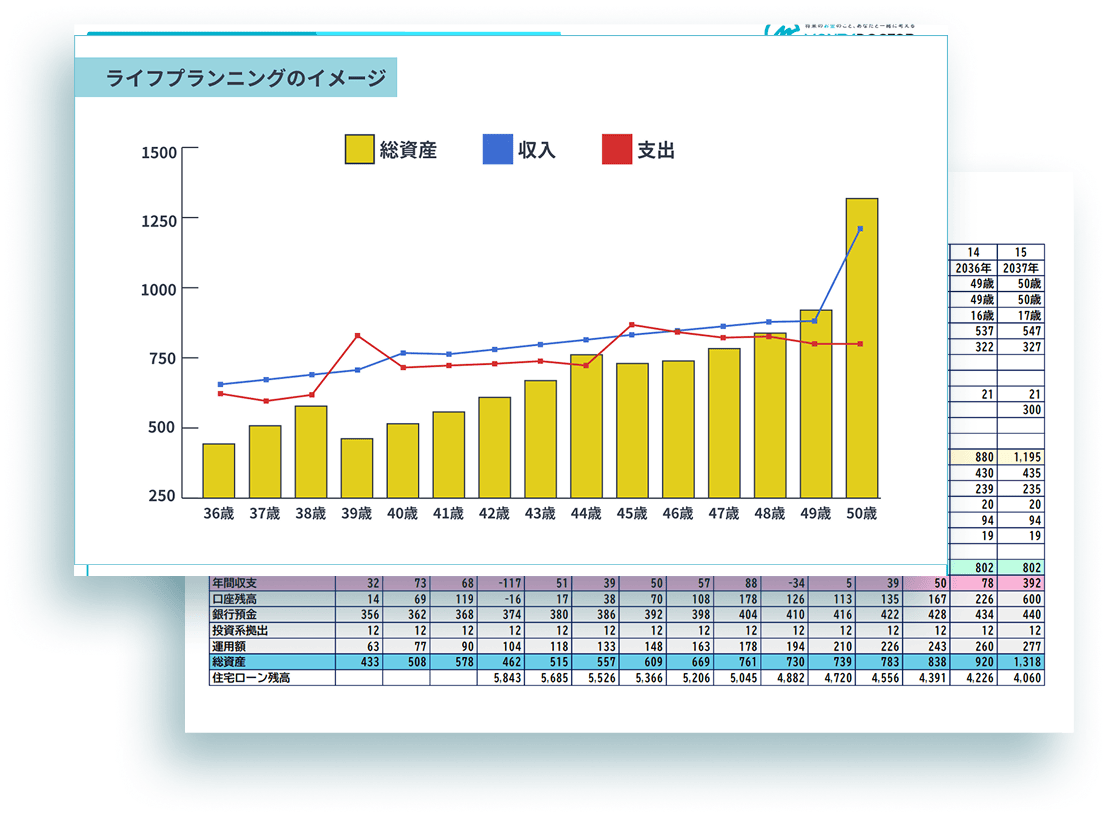Click the 44歳 x-axis label
1108x817 pixels.
[x=585, y=513]
